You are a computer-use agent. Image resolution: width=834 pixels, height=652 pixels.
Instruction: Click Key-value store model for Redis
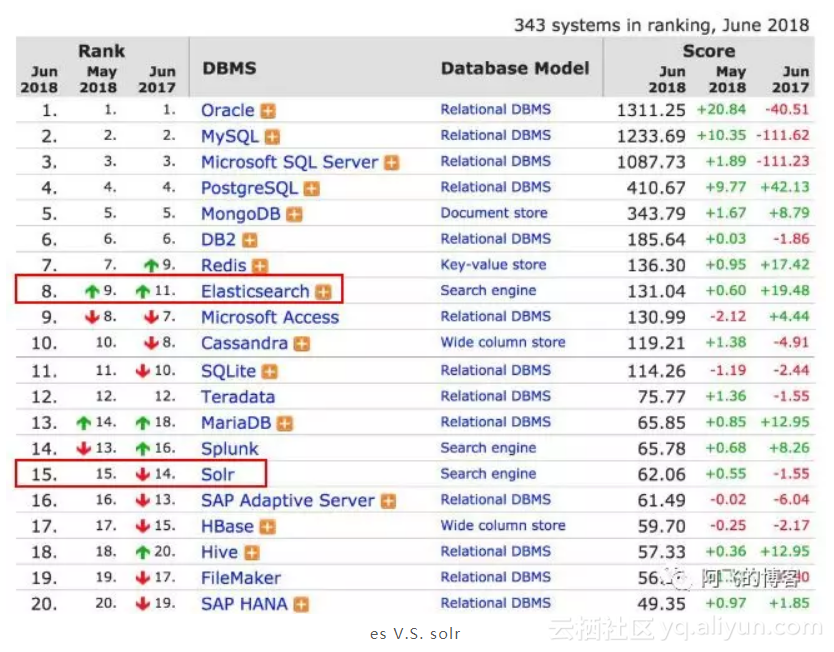(x=493, y=265)
